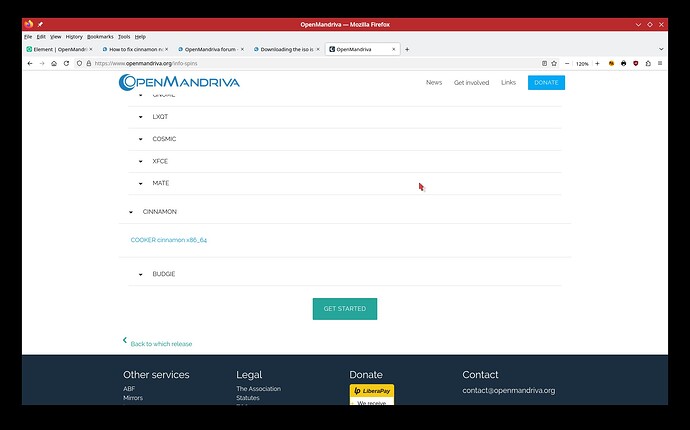This screenshot has height=430, width=690.
Task: Open the Statutes footer link
Action: tap(248, 398)
